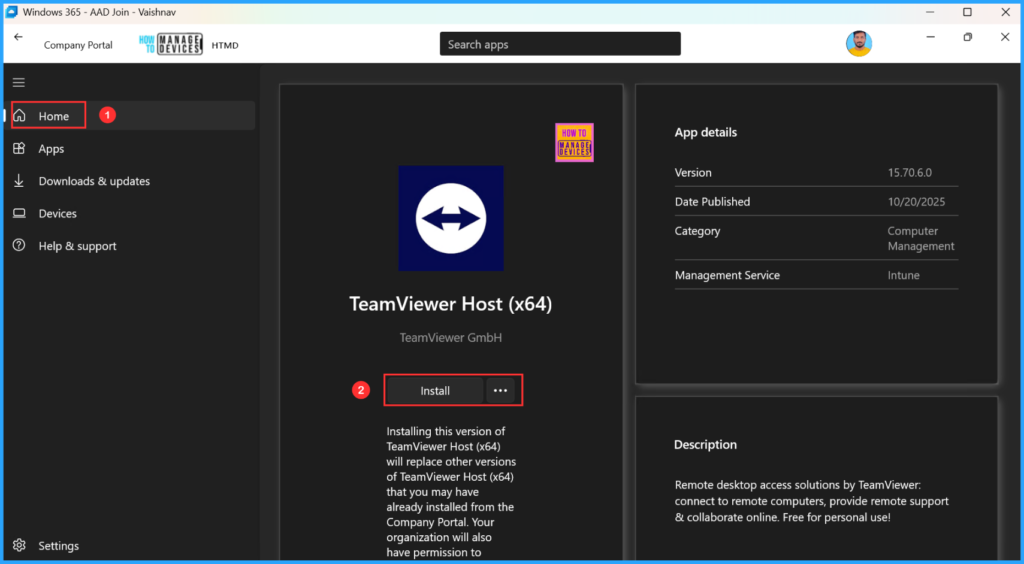
Task: Click the Apps grid icon
Action: click(19, 149)
